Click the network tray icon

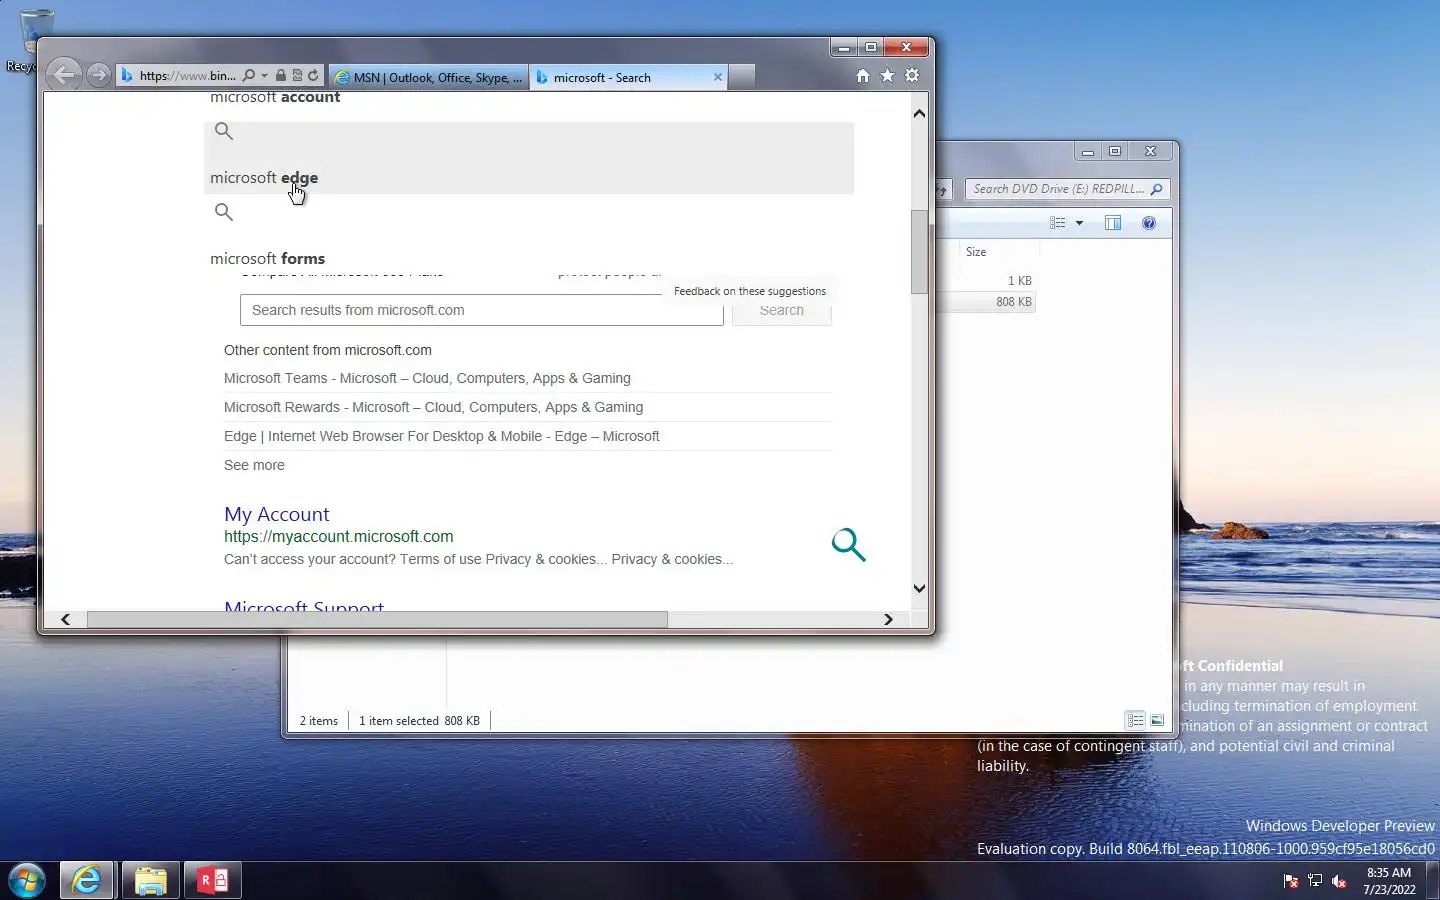coord(1315,881)
